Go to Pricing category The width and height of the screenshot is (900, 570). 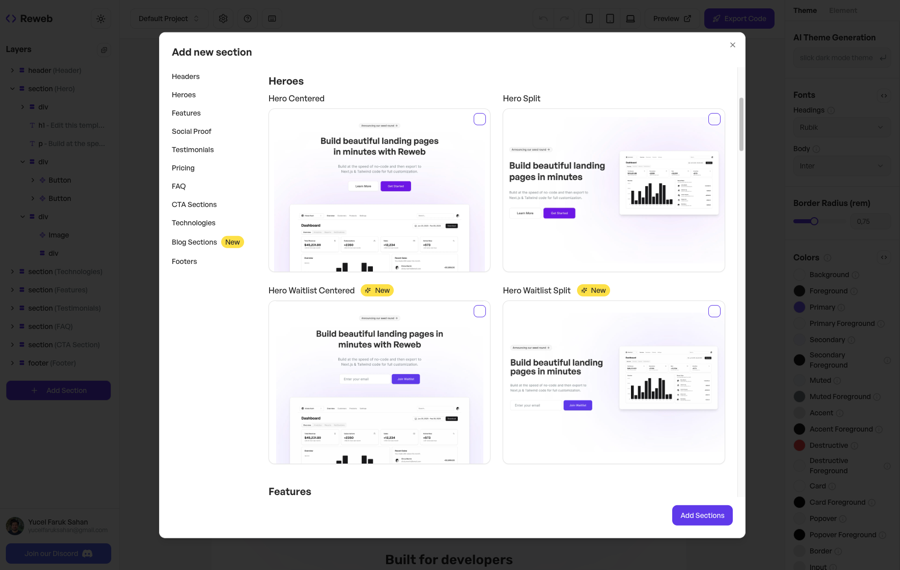point(183,168)
